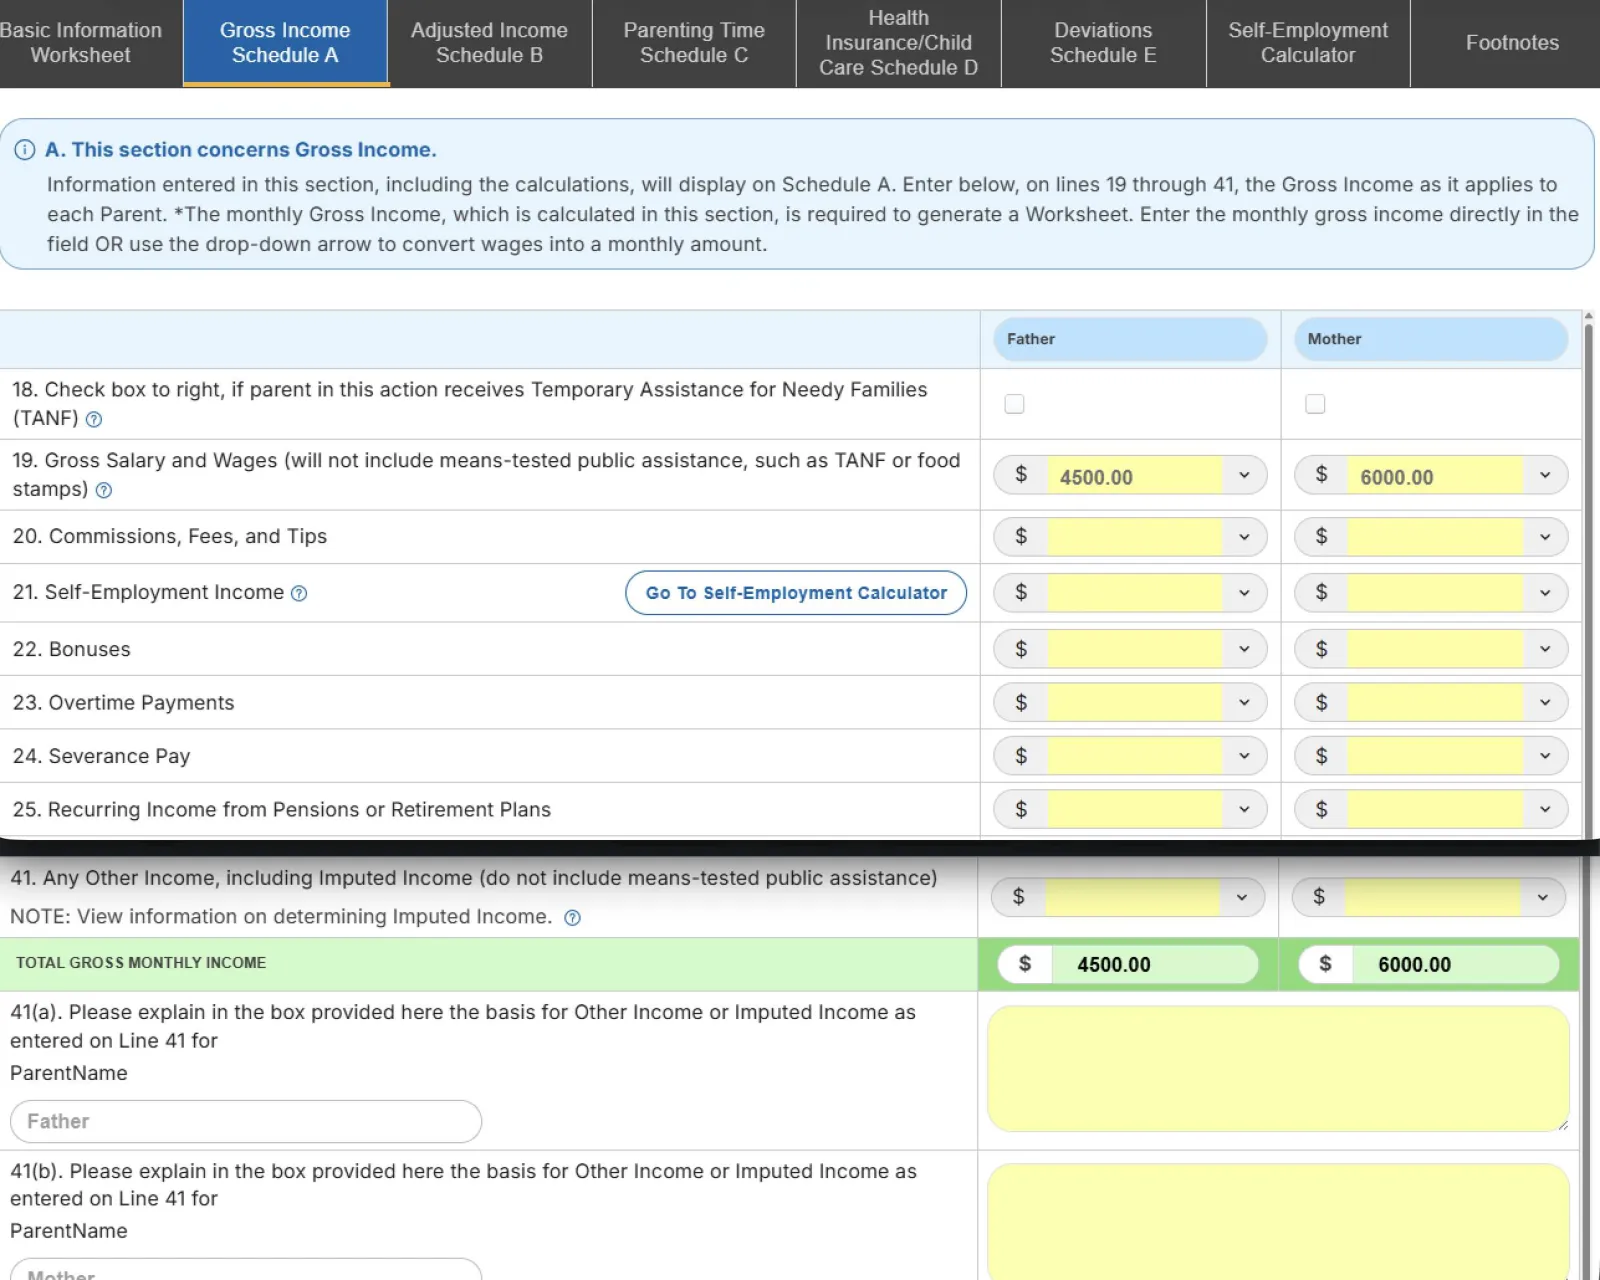Open Self-Employment Income help icon
The width and height of the screenshot is (1600, 1280).
tap(299, 594)
